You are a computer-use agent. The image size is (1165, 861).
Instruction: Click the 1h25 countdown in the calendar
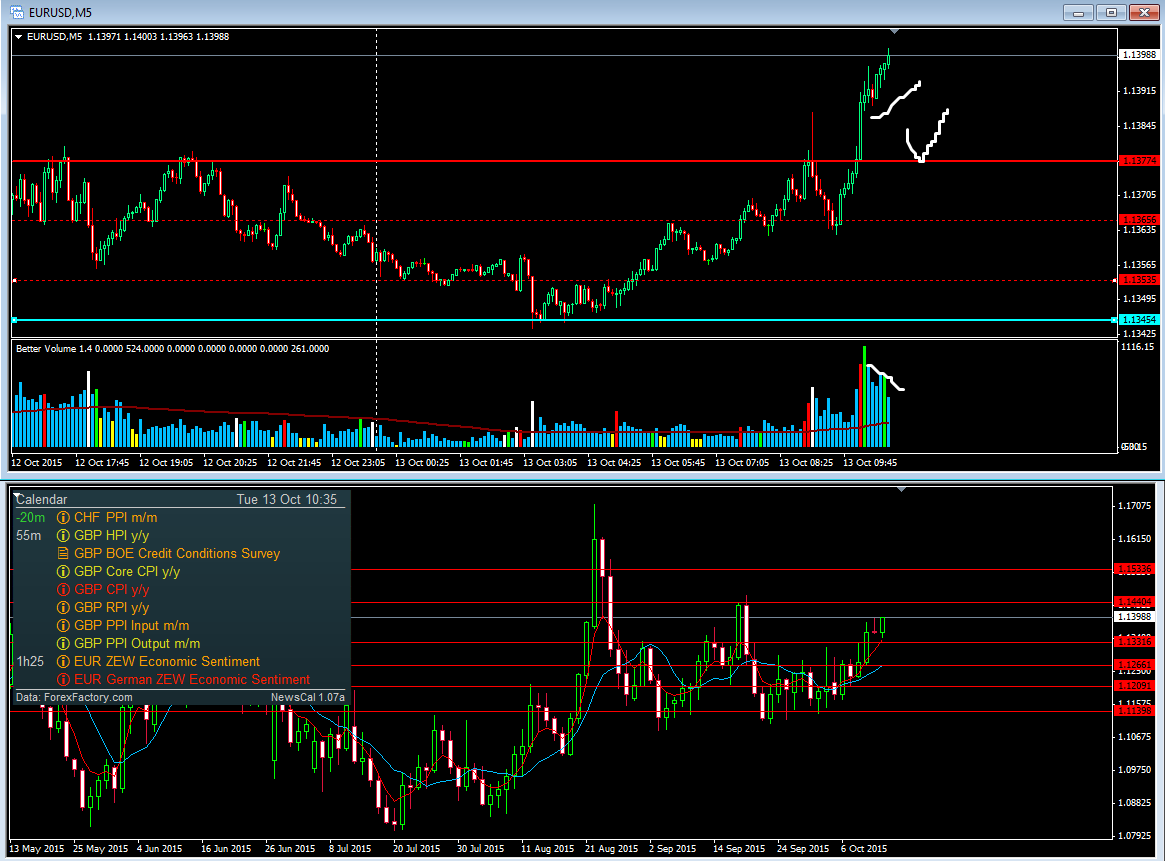30,662
